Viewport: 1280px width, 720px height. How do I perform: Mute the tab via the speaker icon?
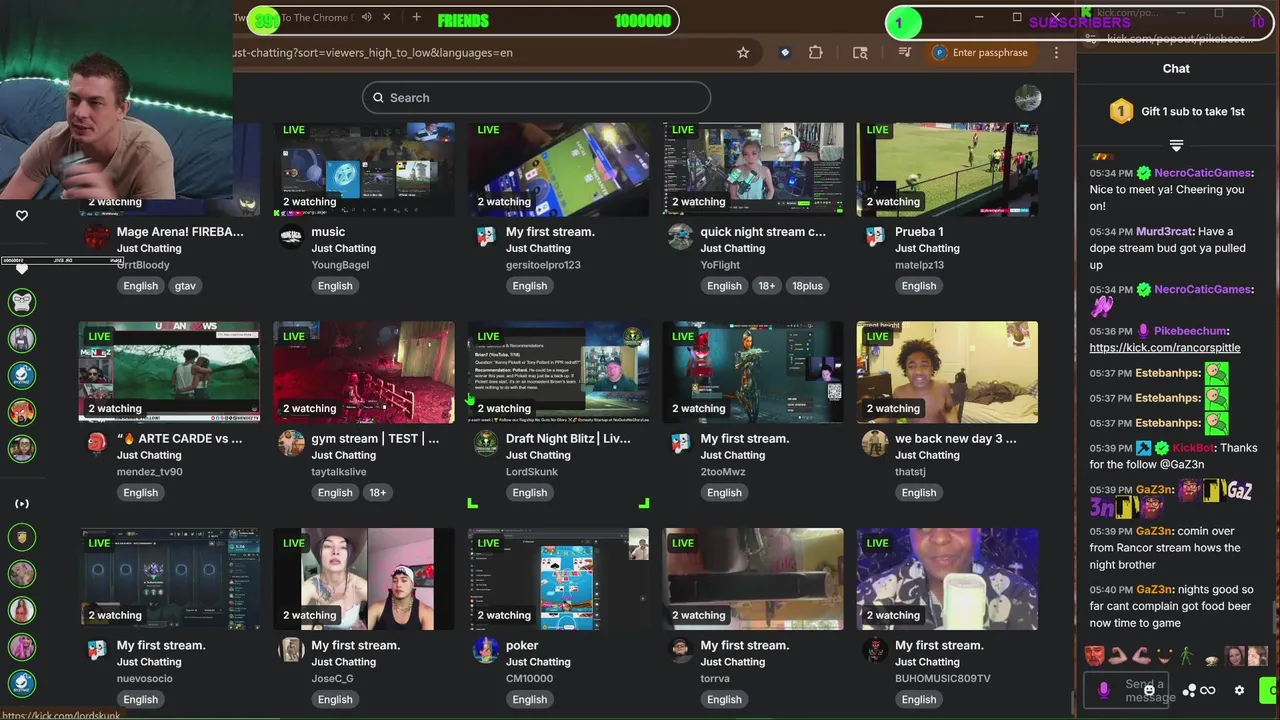[x=367, y=17]
